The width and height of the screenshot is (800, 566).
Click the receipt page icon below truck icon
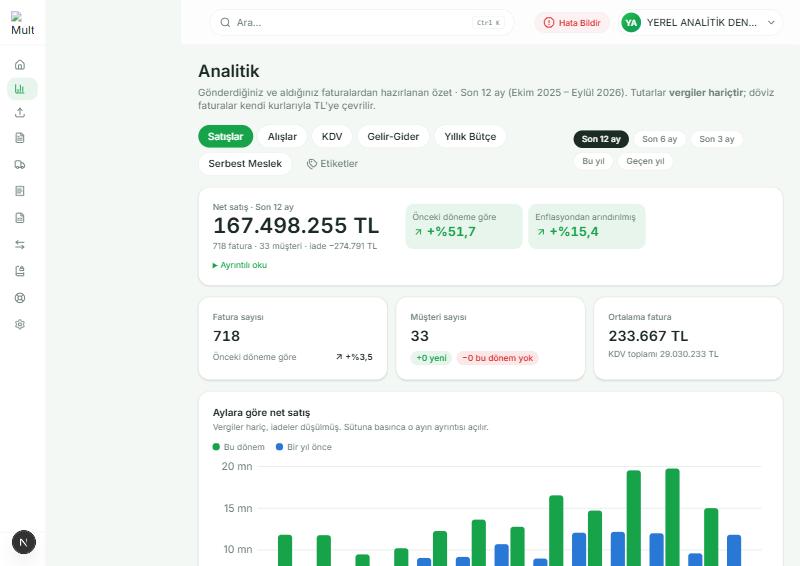[20, 191]
